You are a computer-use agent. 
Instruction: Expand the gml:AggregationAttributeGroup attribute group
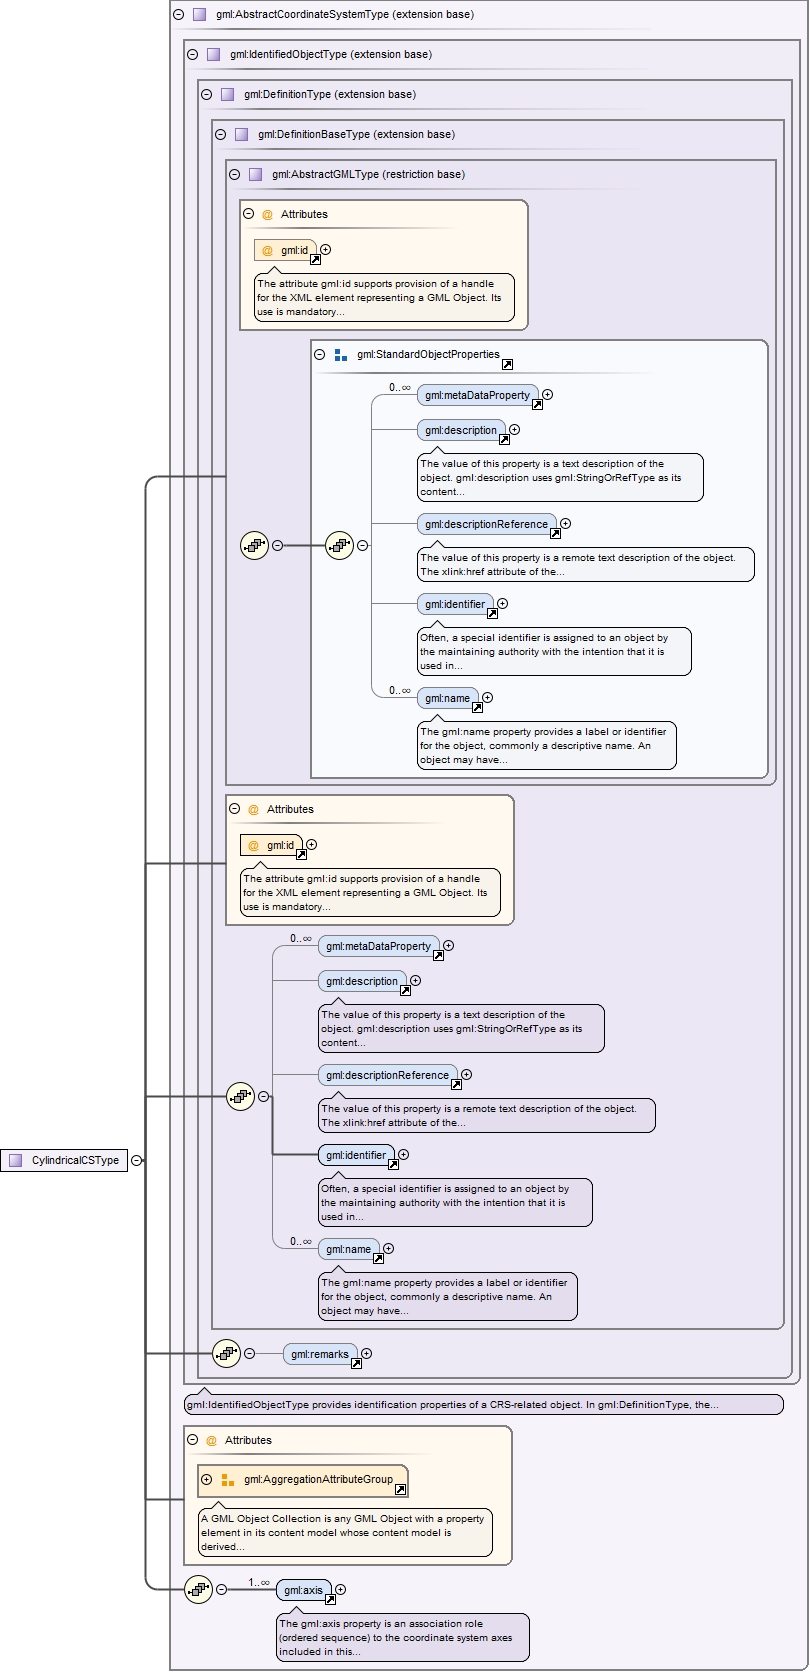point(206,1479)
